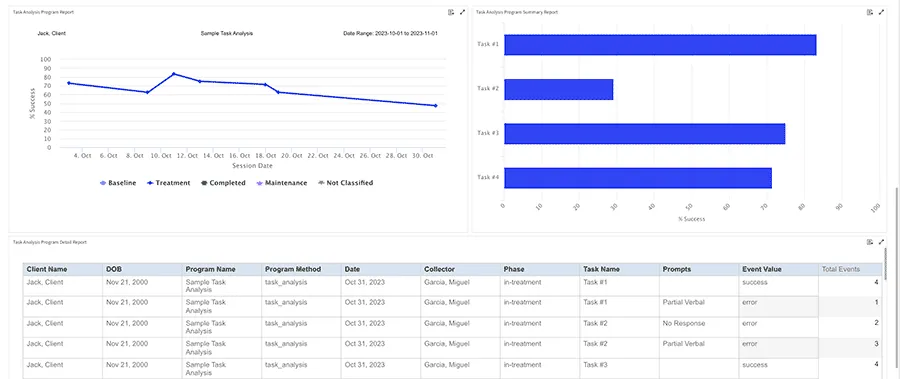Sort table by Prompts column header

[699, 269]
